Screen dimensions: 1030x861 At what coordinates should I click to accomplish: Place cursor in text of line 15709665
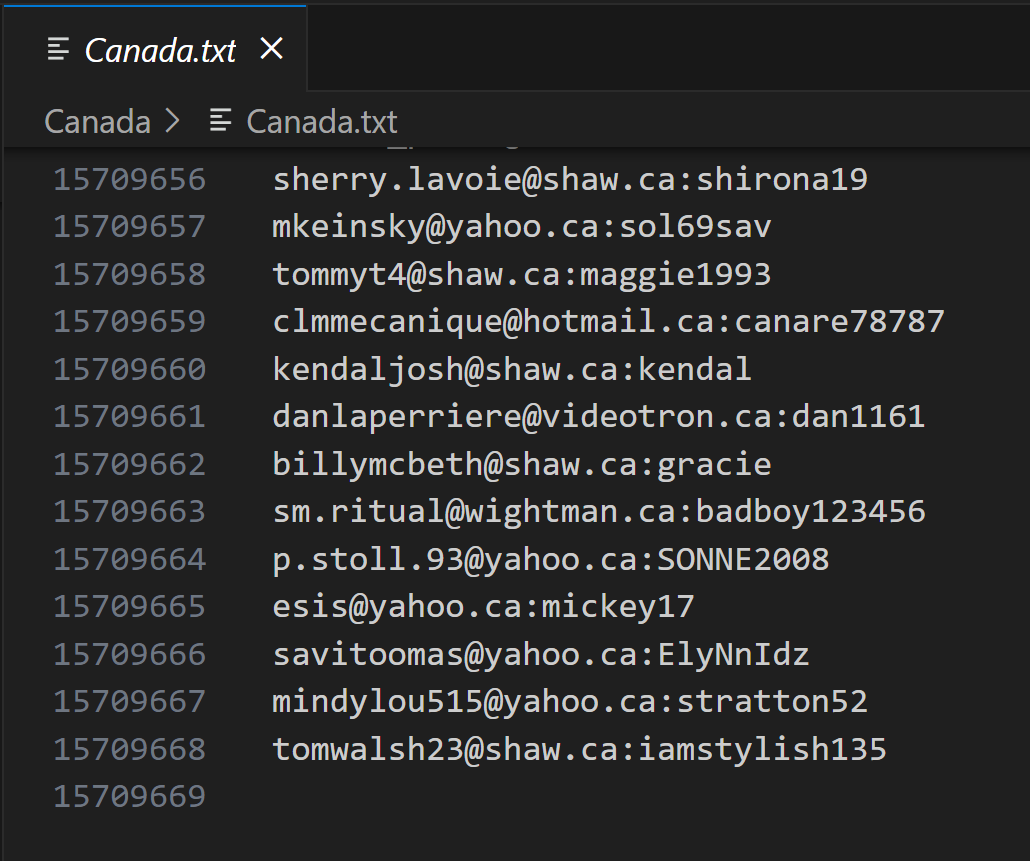pos(482,607)
